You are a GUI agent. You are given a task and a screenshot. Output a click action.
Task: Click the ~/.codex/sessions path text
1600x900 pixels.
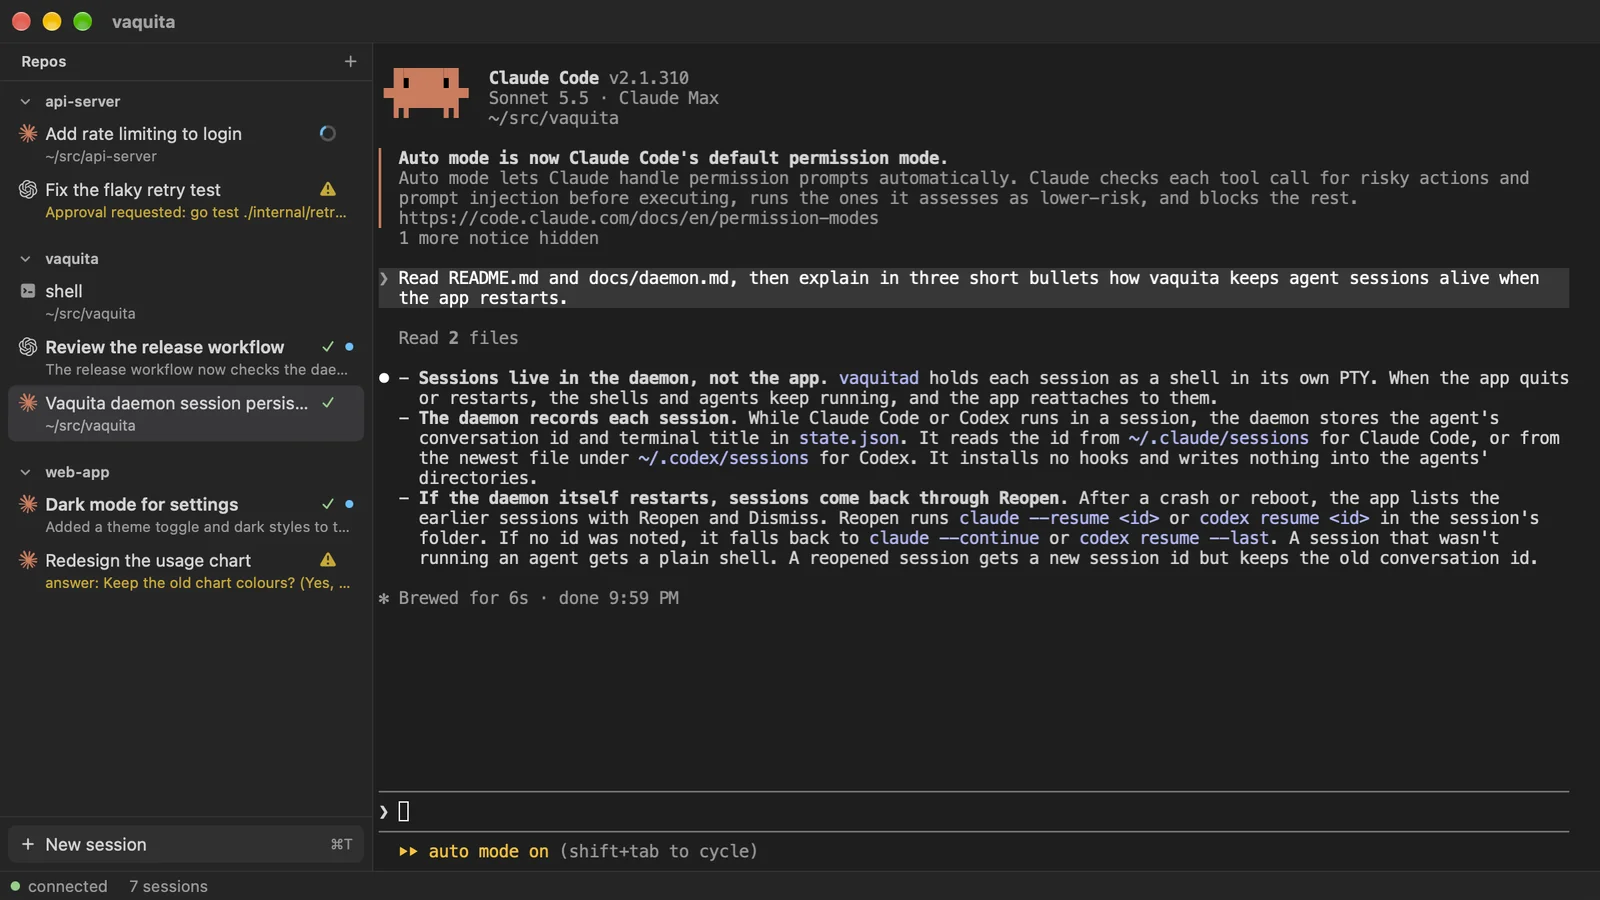pyautogui.click(x=723, y=458)
